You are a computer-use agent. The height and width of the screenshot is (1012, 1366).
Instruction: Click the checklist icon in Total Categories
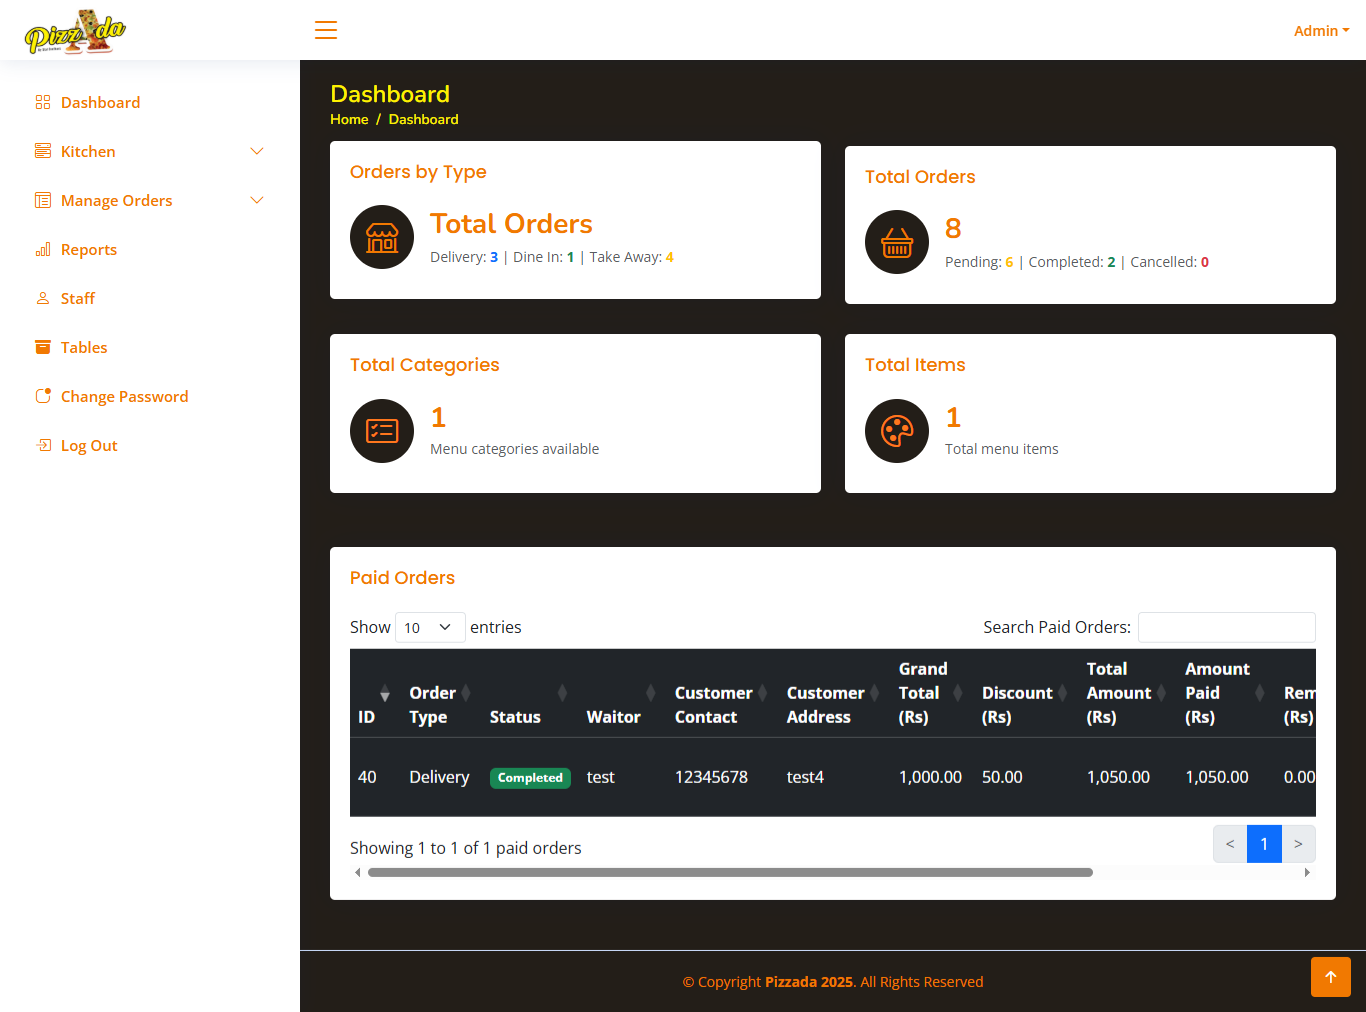(x=382, y=431)
